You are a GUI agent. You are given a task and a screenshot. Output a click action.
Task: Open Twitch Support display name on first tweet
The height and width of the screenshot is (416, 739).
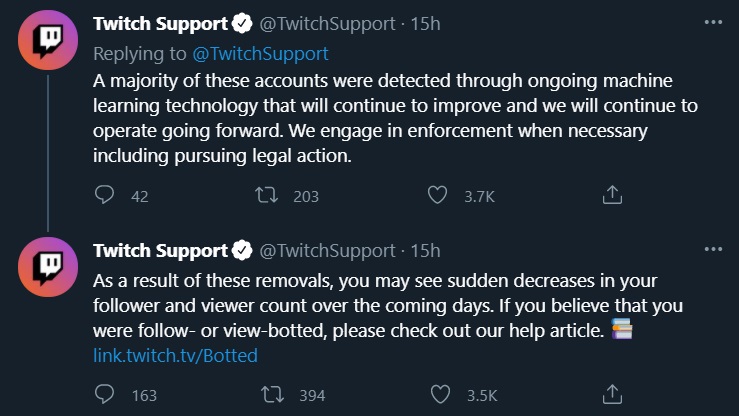tap(160, 24)
